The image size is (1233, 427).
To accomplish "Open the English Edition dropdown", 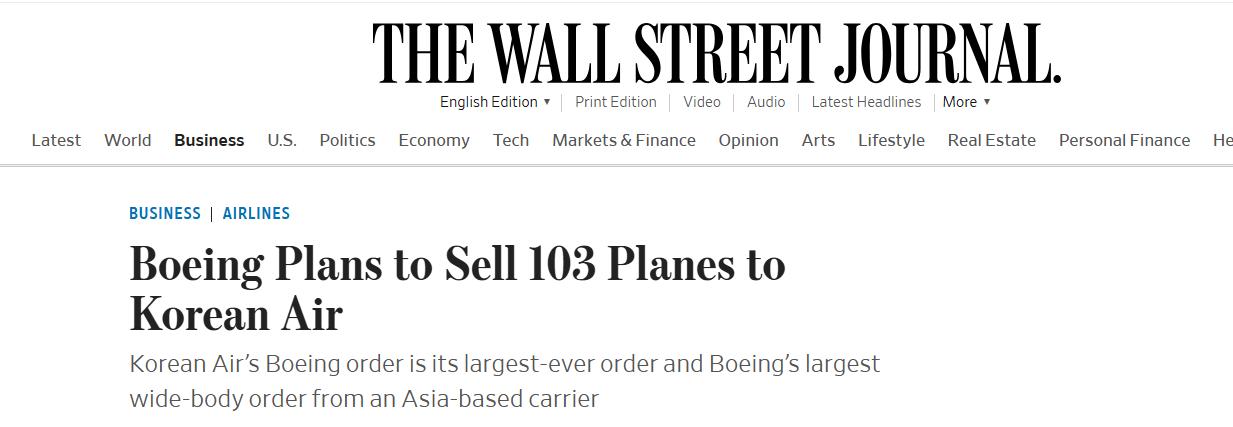I will tap(495, 102).
